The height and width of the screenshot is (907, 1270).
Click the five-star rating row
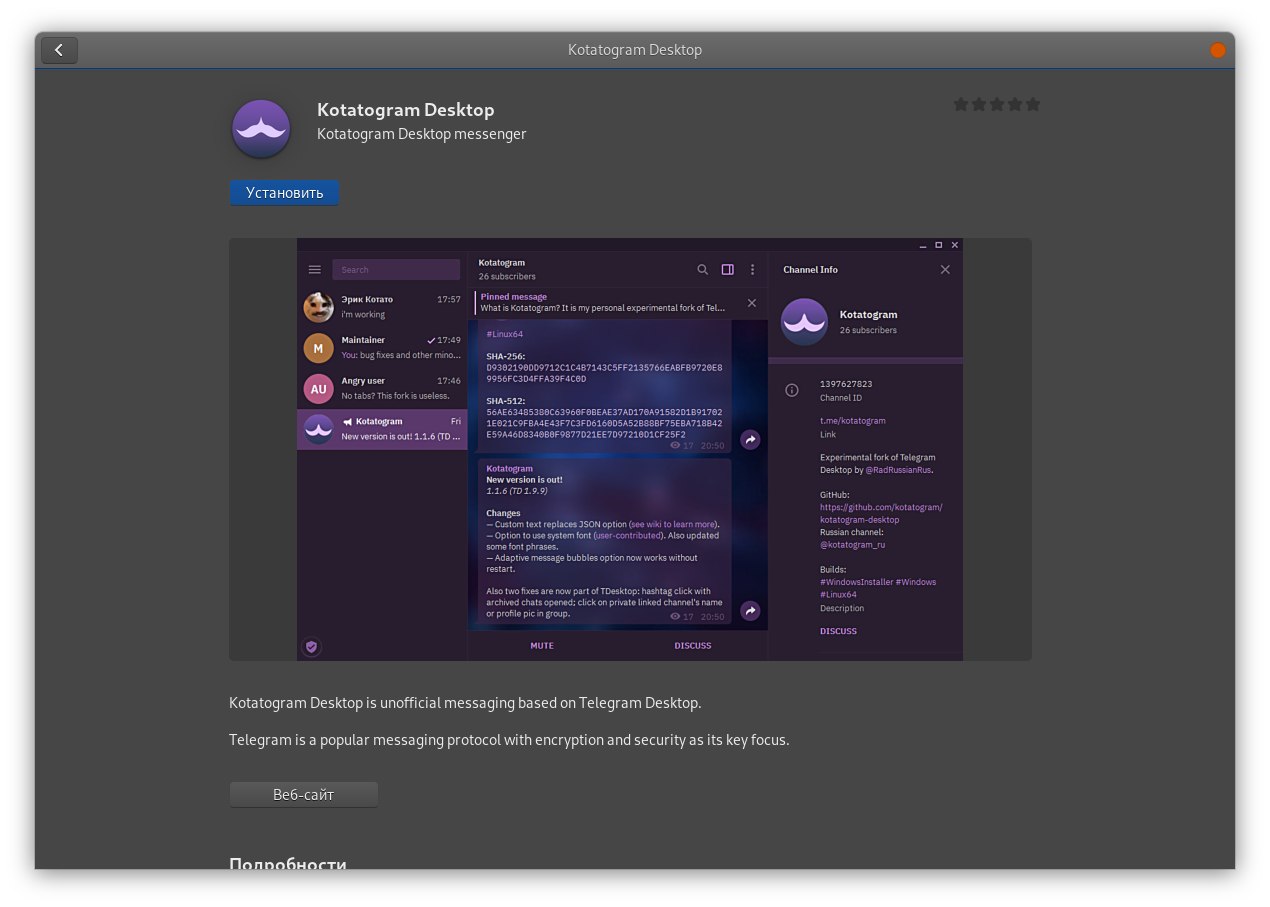click(997, 104)
